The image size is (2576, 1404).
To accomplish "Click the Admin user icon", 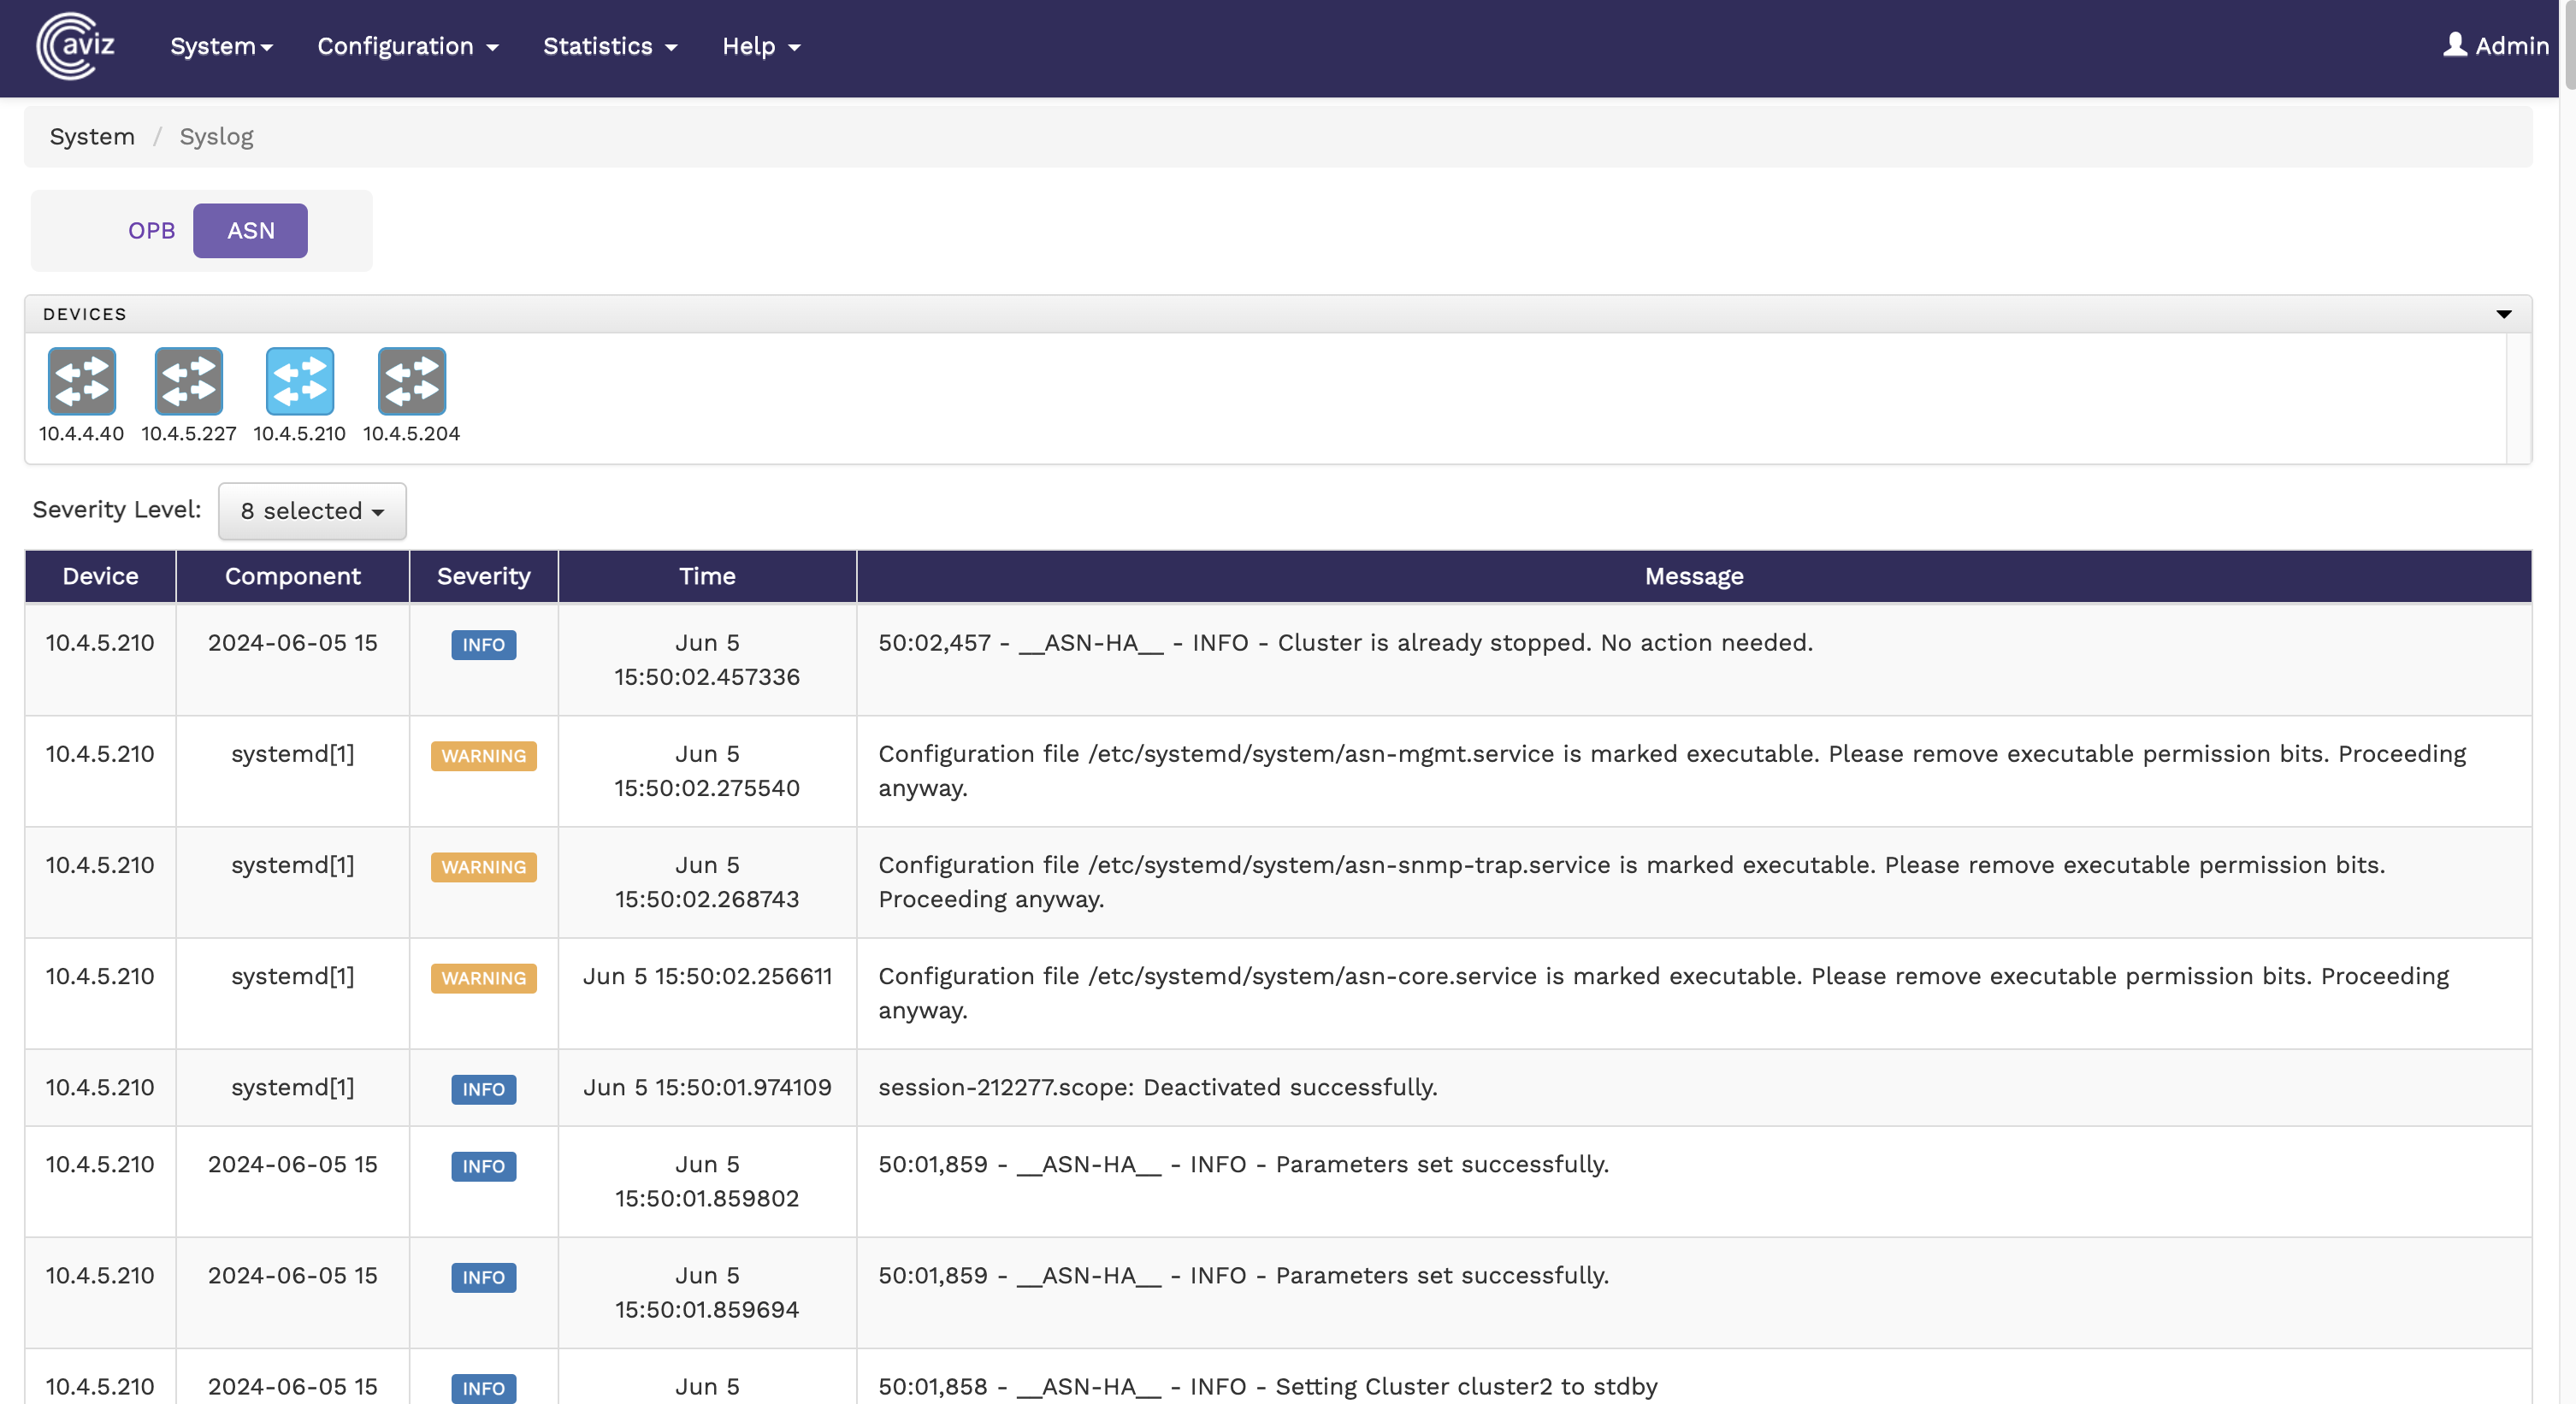I will coord(2454,45).
